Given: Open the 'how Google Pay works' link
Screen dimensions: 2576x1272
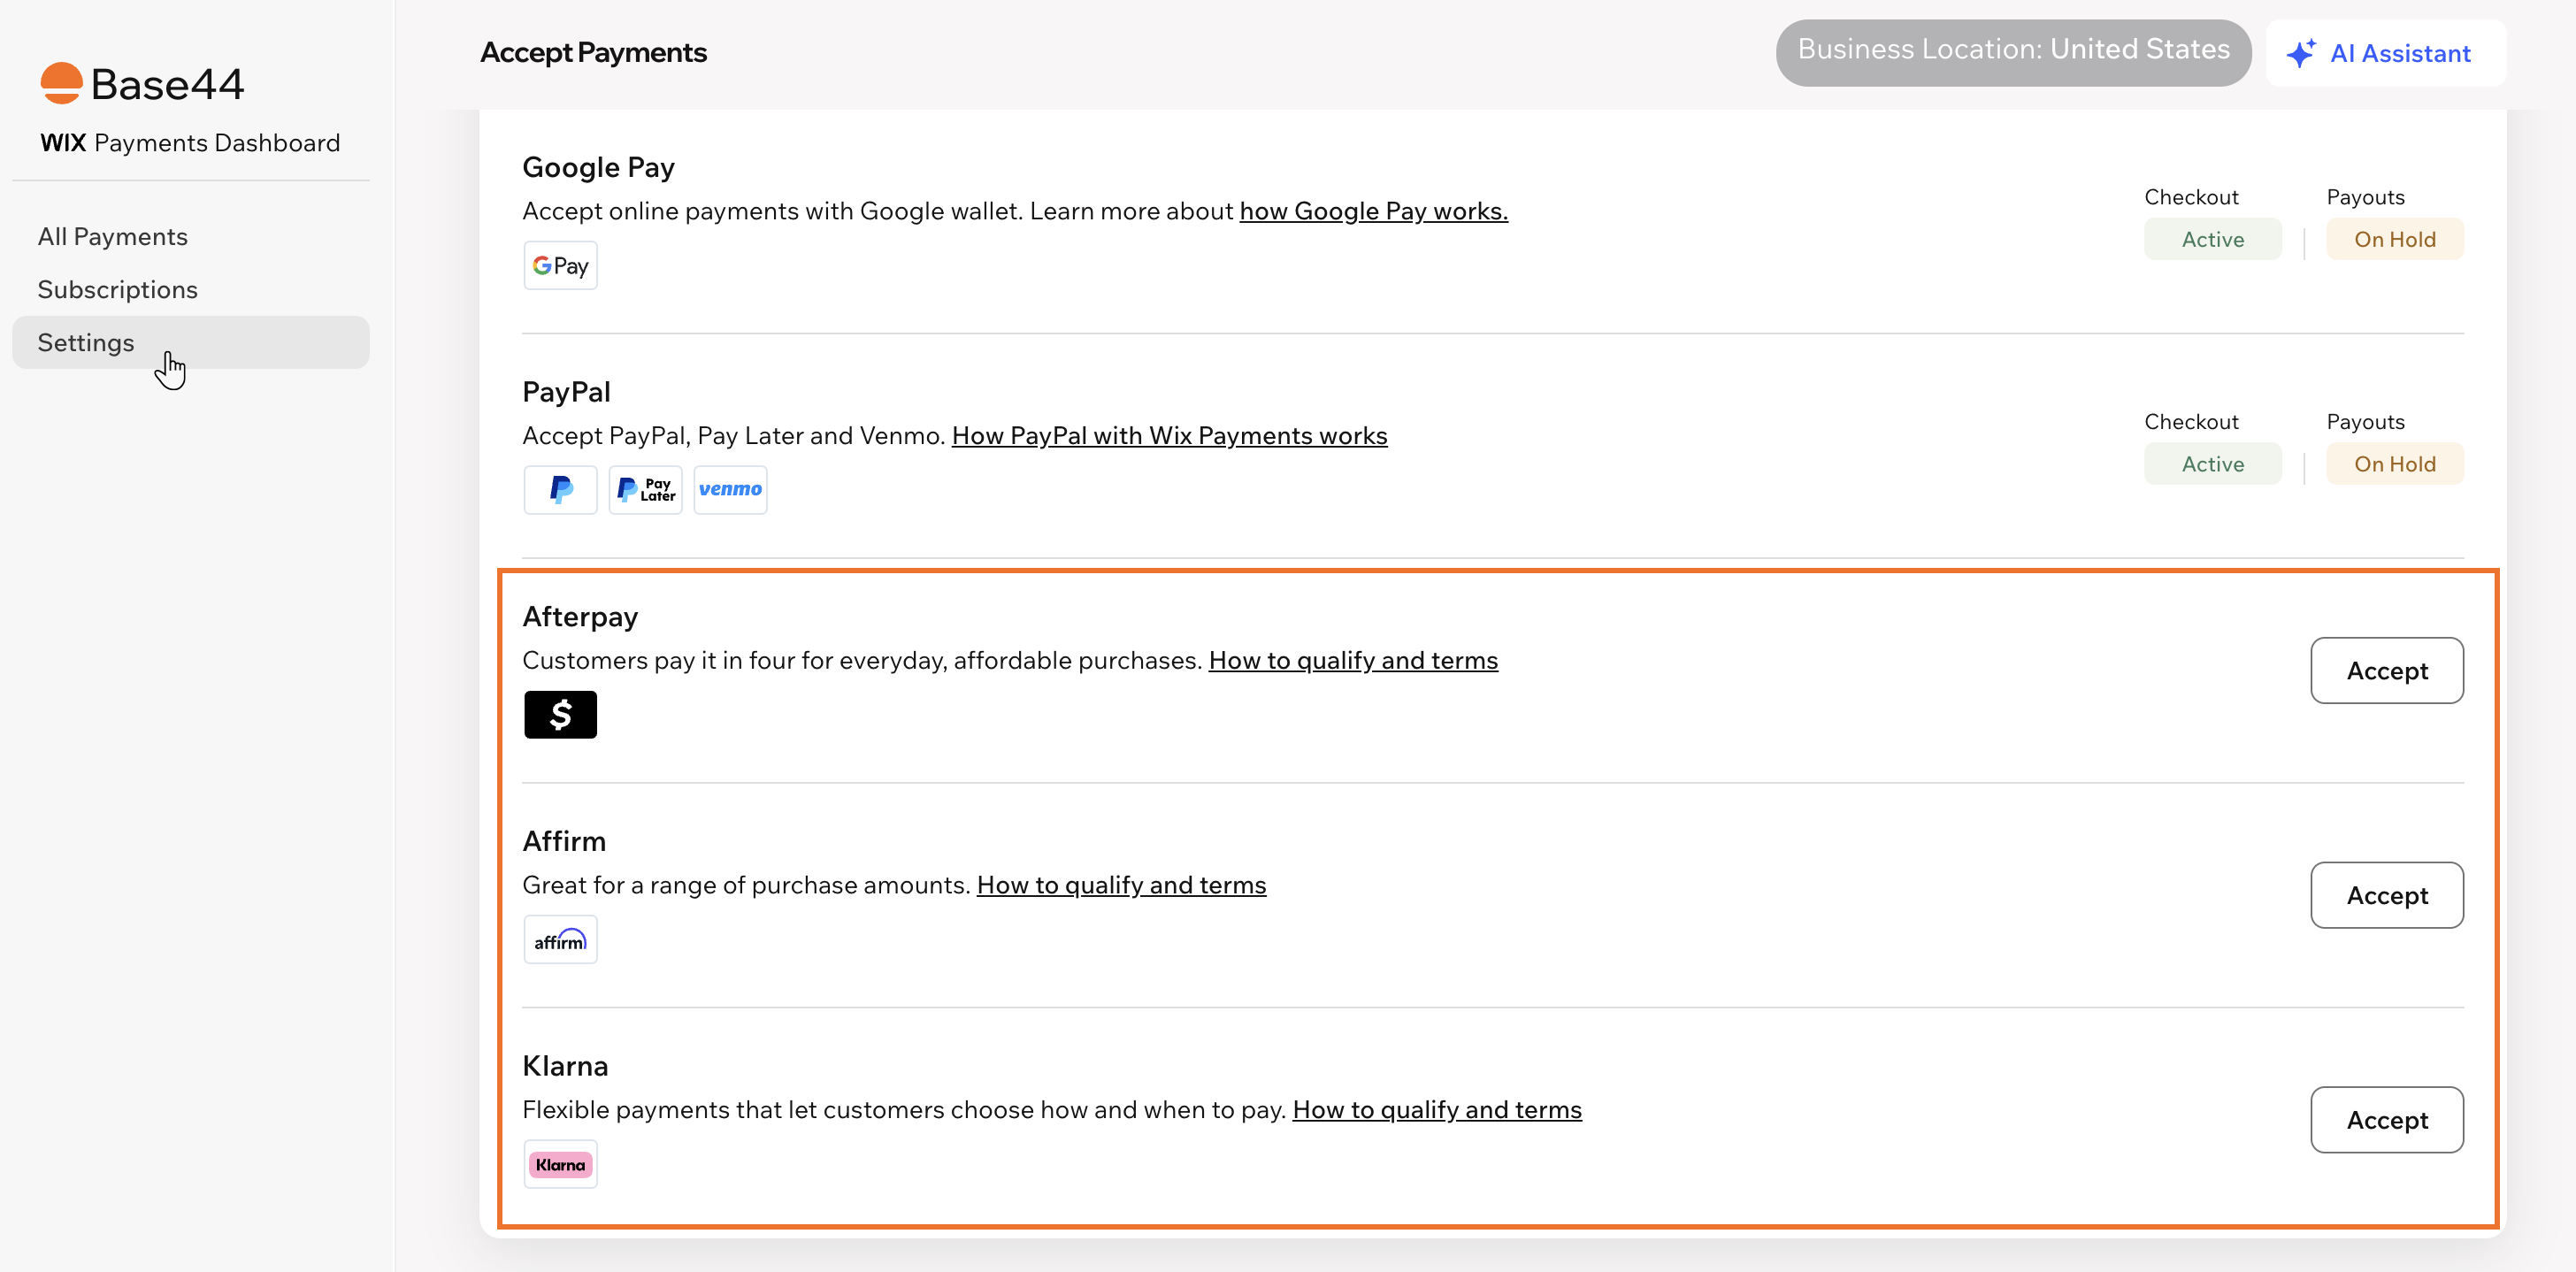Looking at the screenshot, I should coord(1374,211).
